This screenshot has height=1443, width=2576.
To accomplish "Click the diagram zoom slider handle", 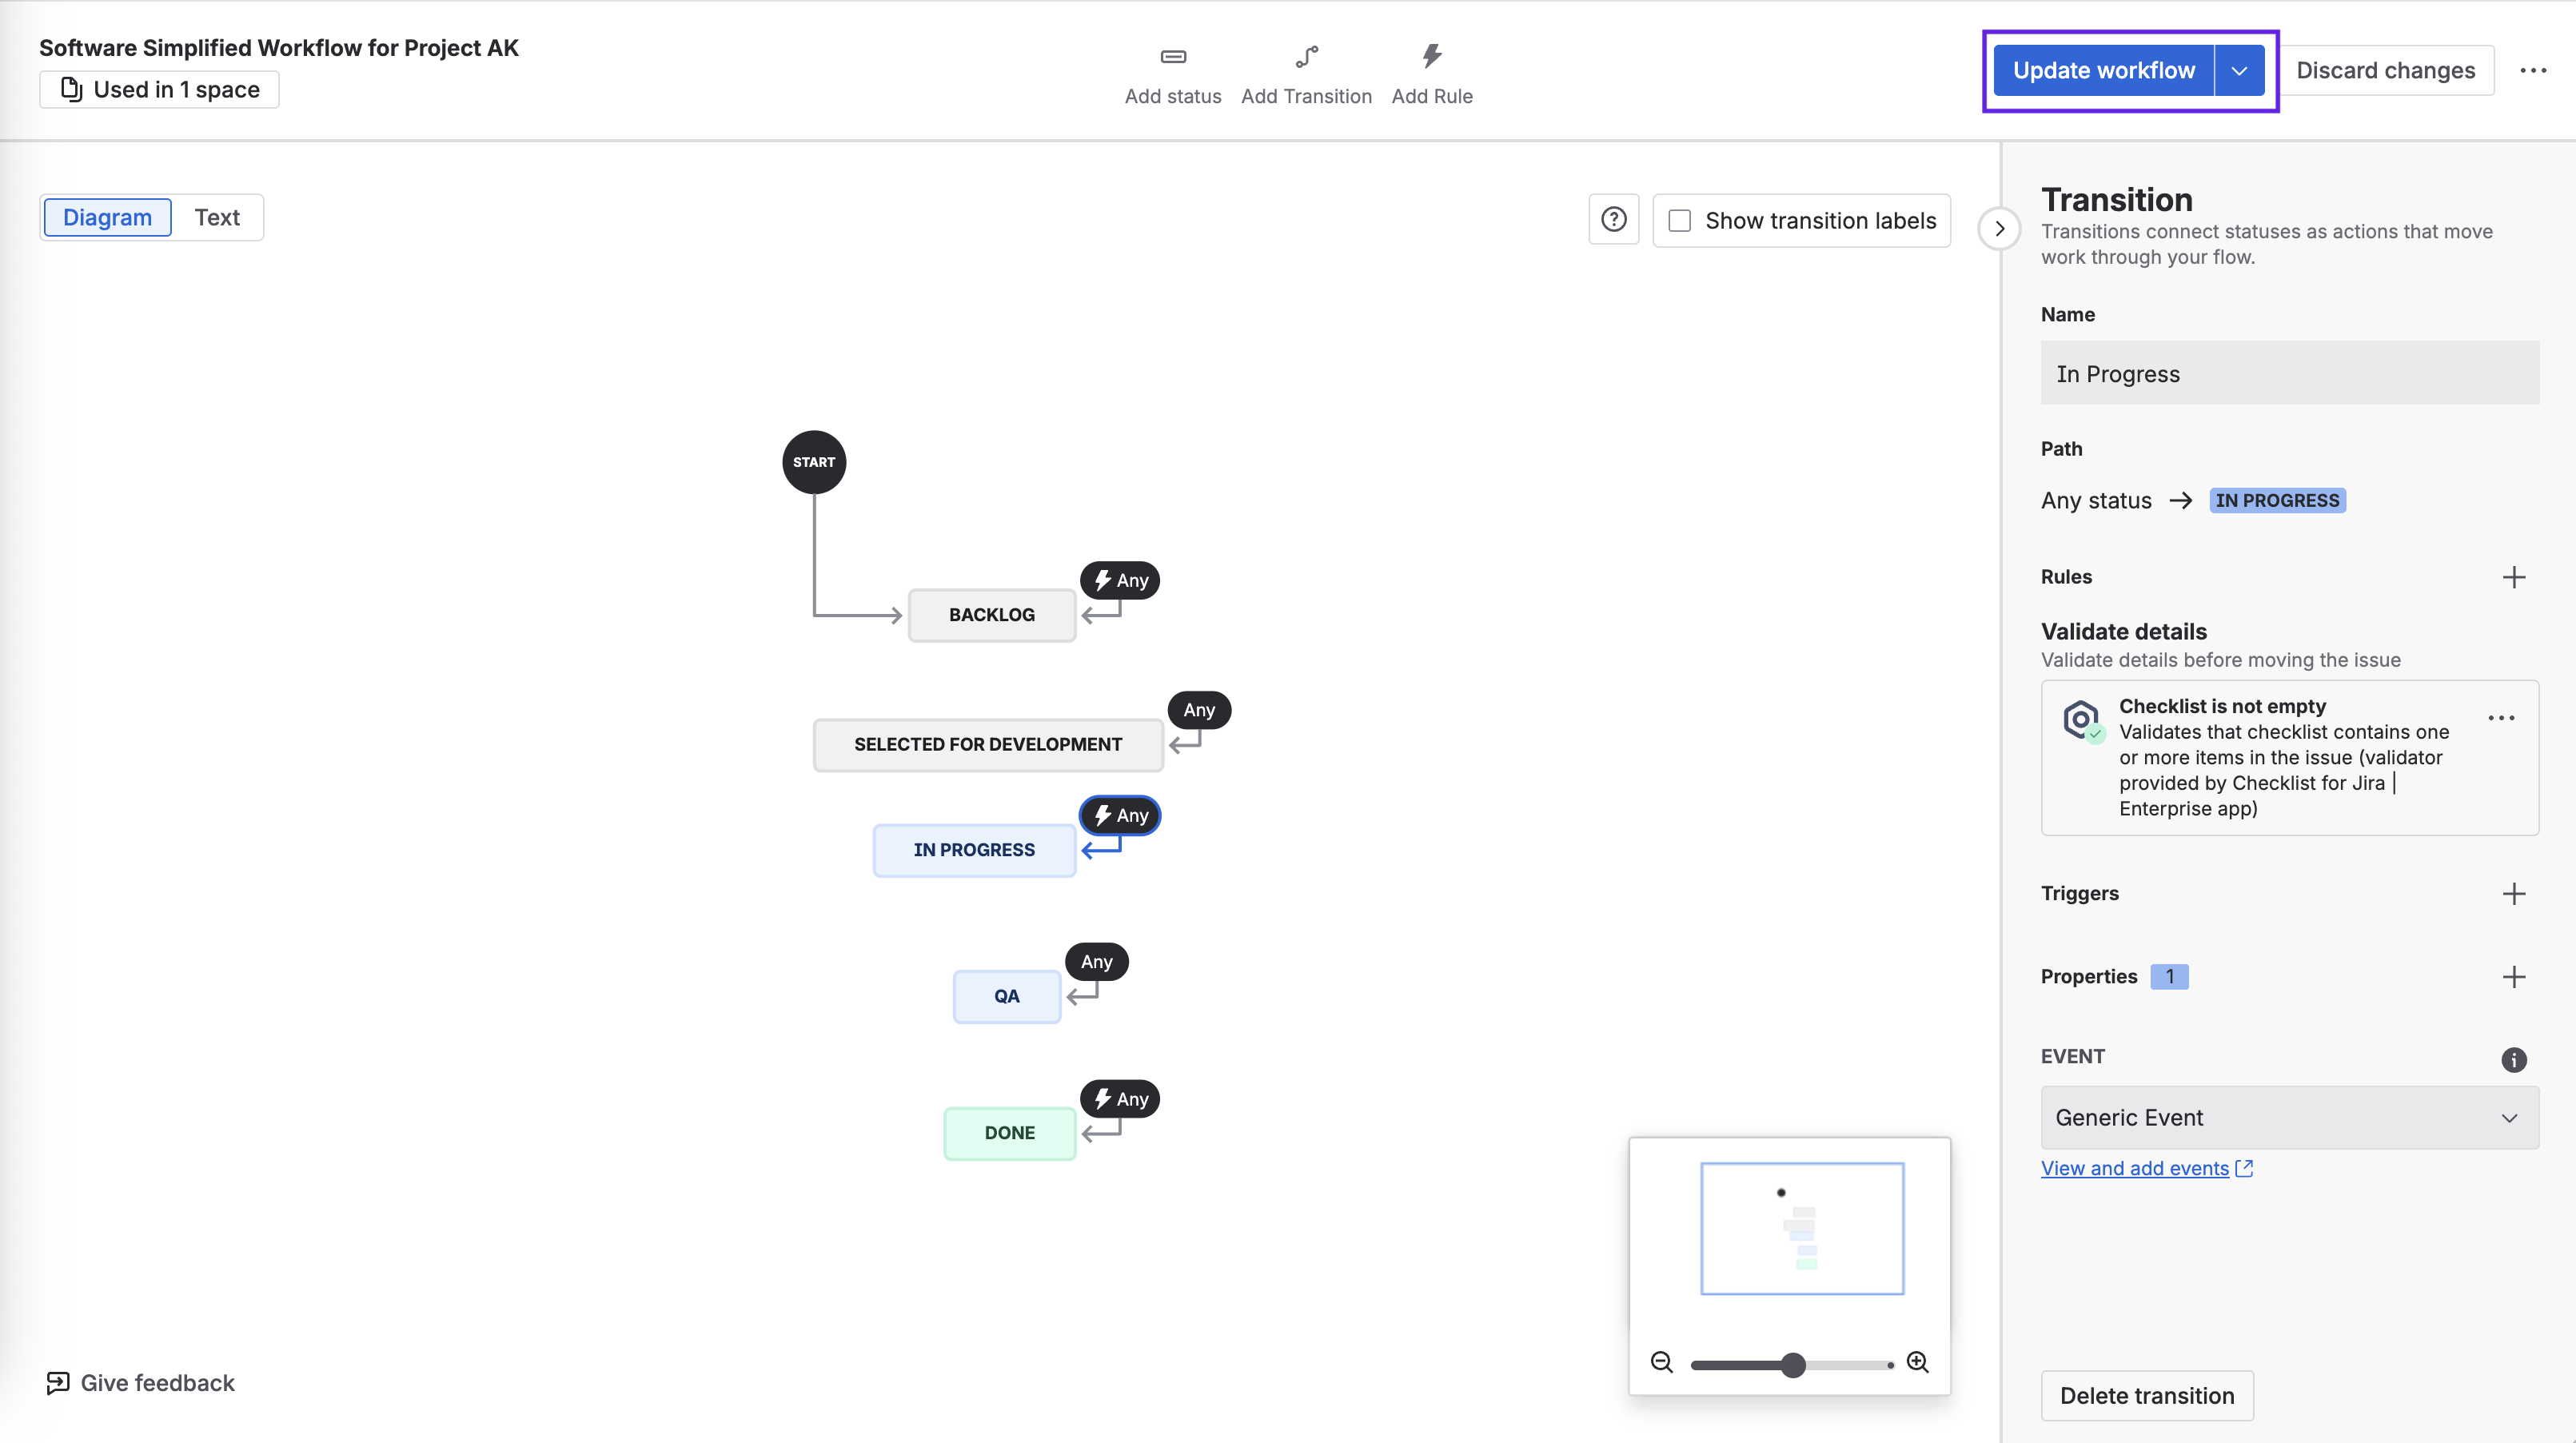I will [x=1793, y=1365].
